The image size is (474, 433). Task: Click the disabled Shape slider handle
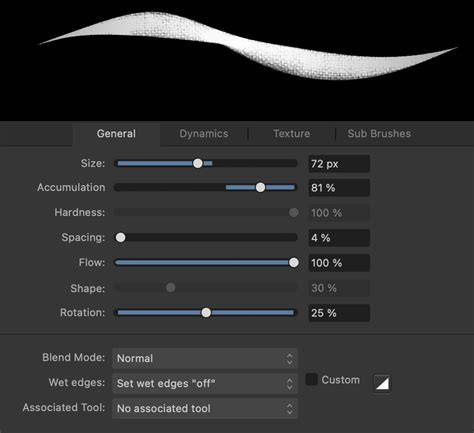pos(171,288)
